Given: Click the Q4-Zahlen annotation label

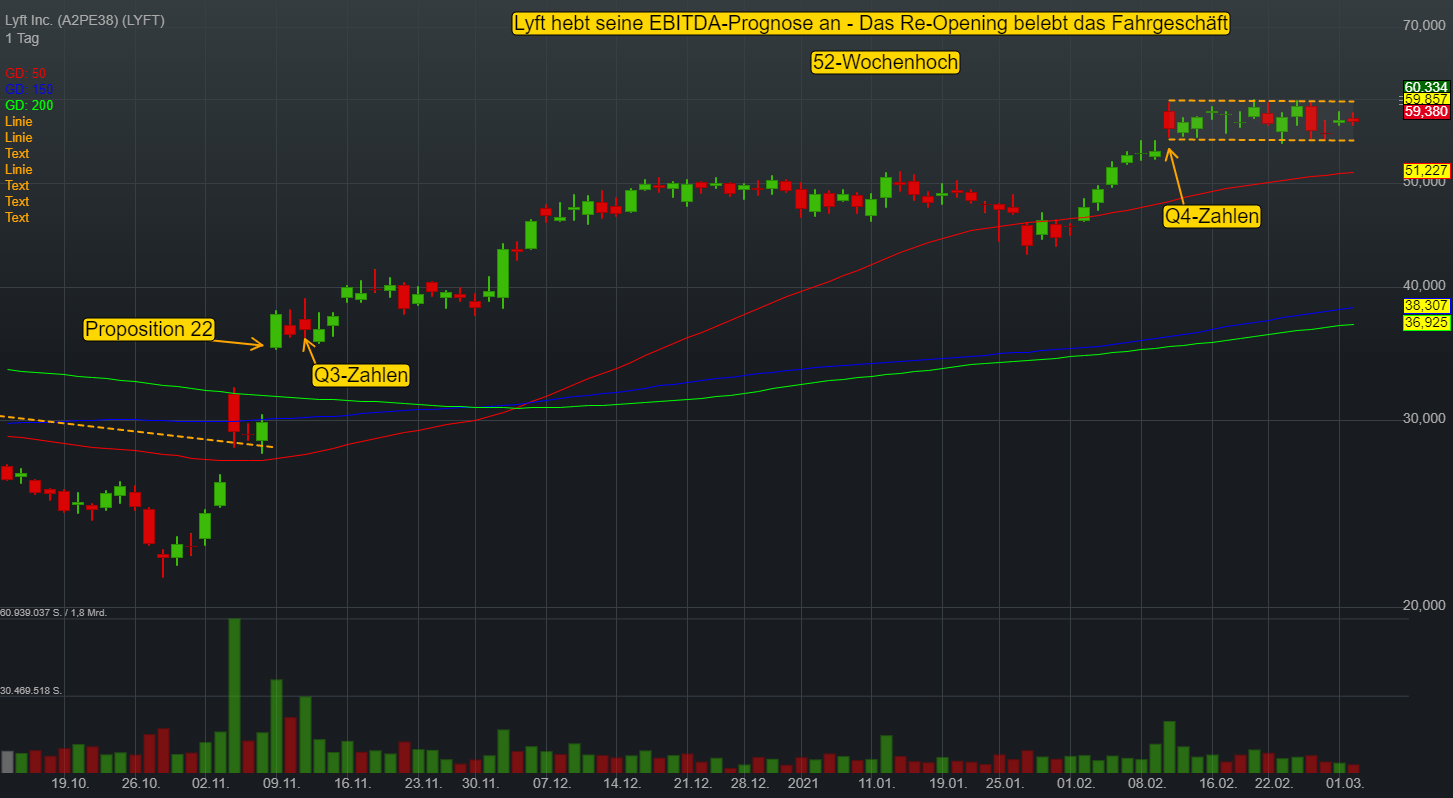Looking at the screenshot, I should click(1212, 215).
